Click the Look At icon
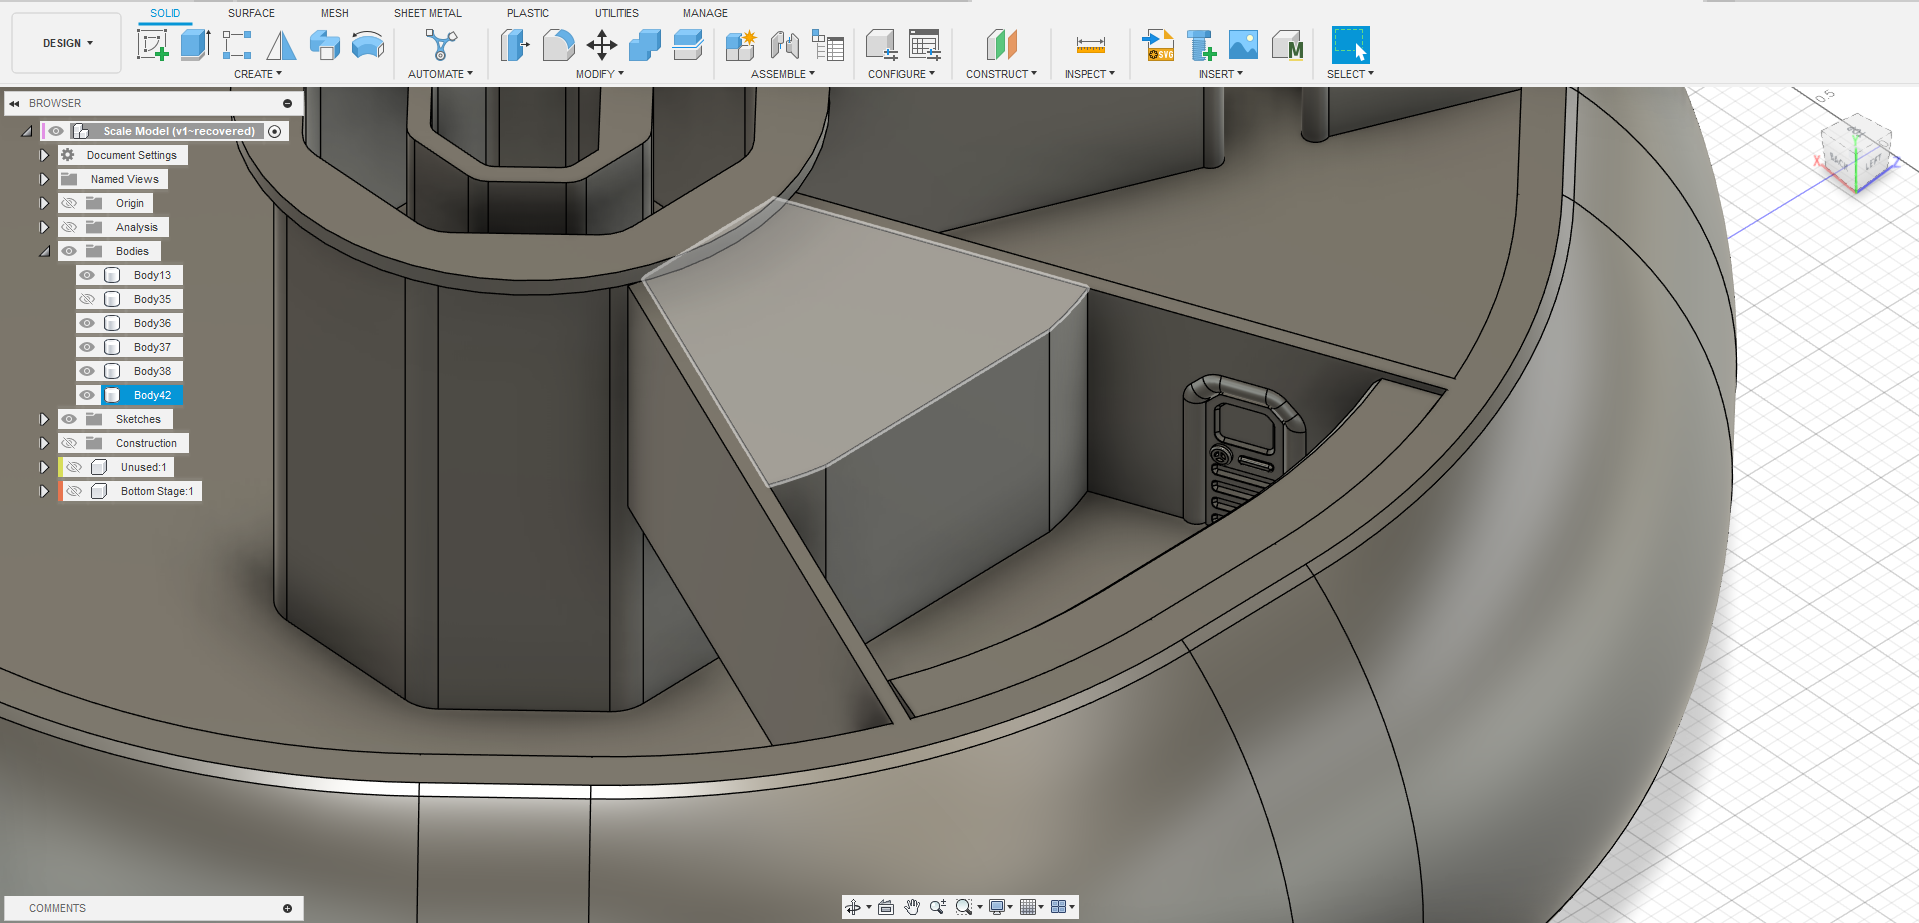Image resolution: width=1919 pixels, height=923 pixels. (886, 907)
